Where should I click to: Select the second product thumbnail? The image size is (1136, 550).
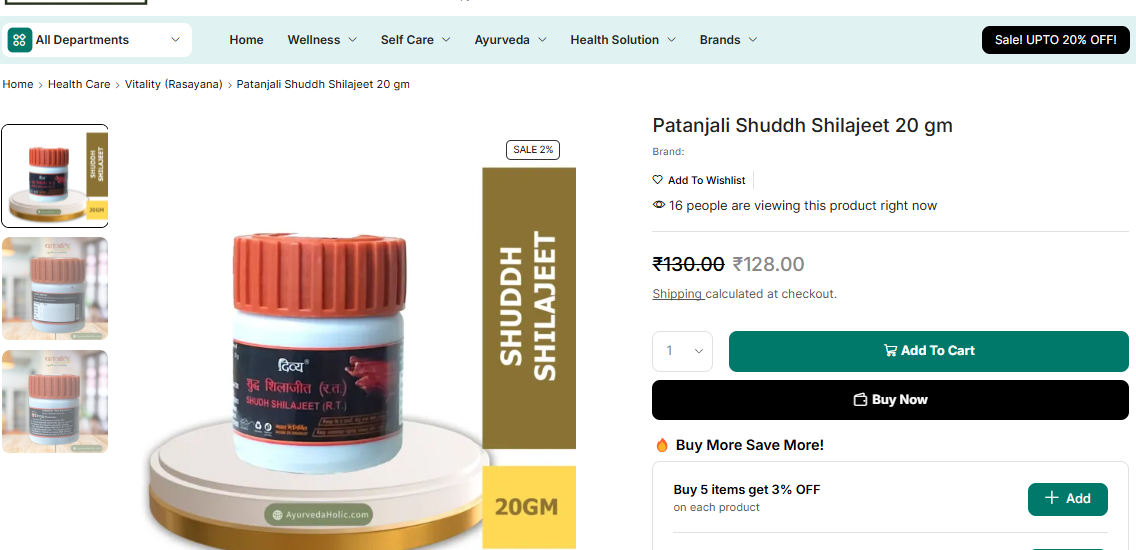[x=55, y=288]
